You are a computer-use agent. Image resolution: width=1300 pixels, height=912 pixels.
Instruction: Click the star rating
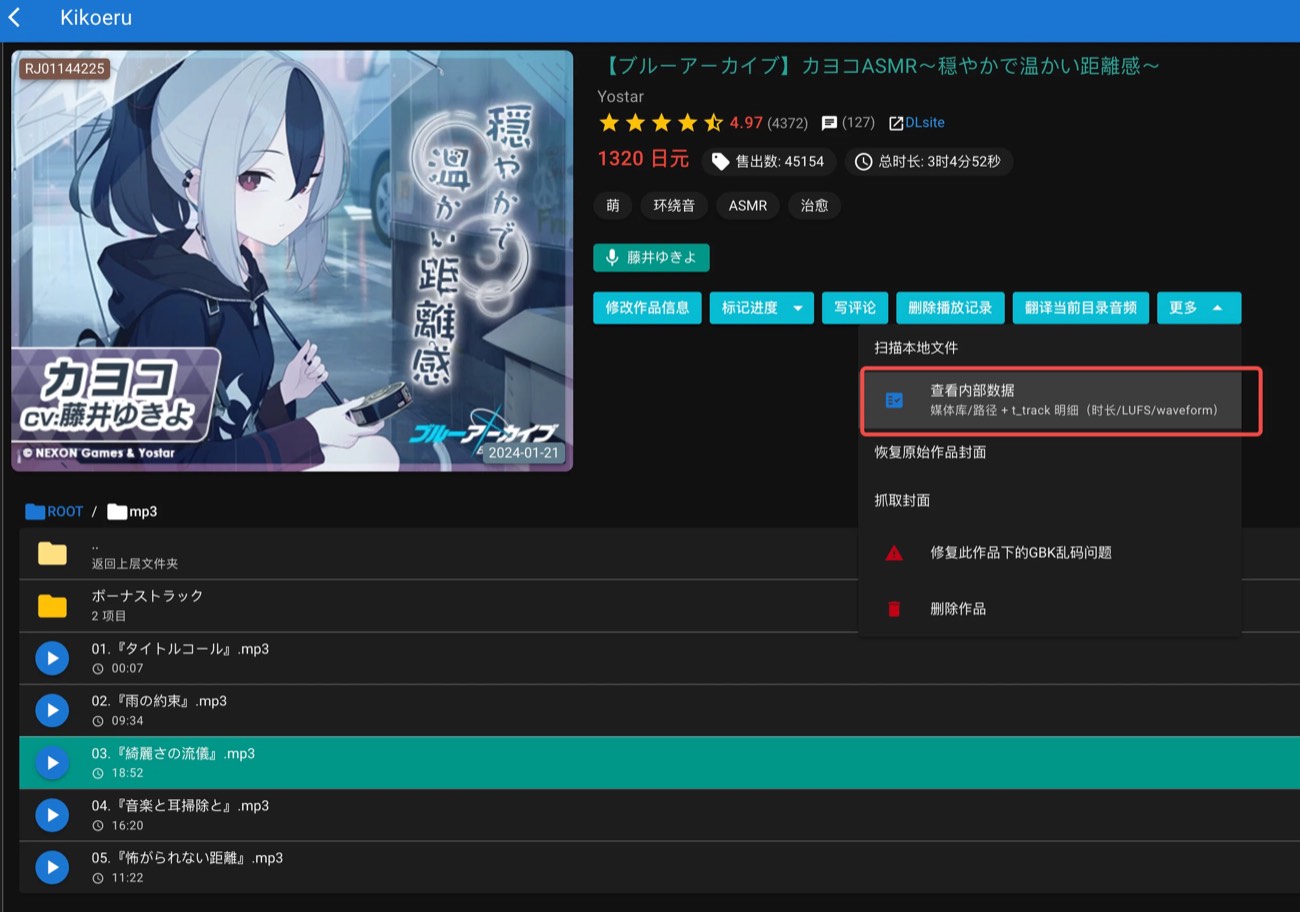[x=660, y=123]
